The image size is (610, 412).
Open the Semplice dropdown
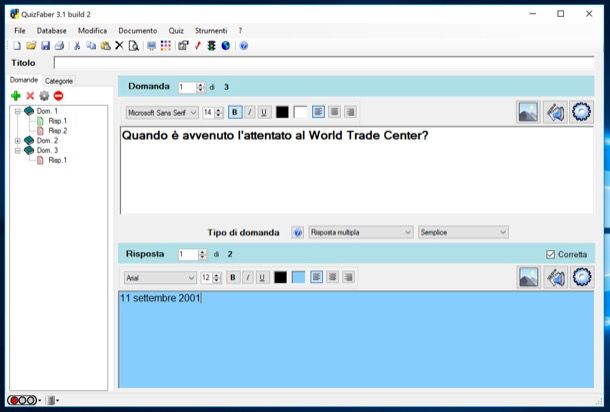(463, 232)
